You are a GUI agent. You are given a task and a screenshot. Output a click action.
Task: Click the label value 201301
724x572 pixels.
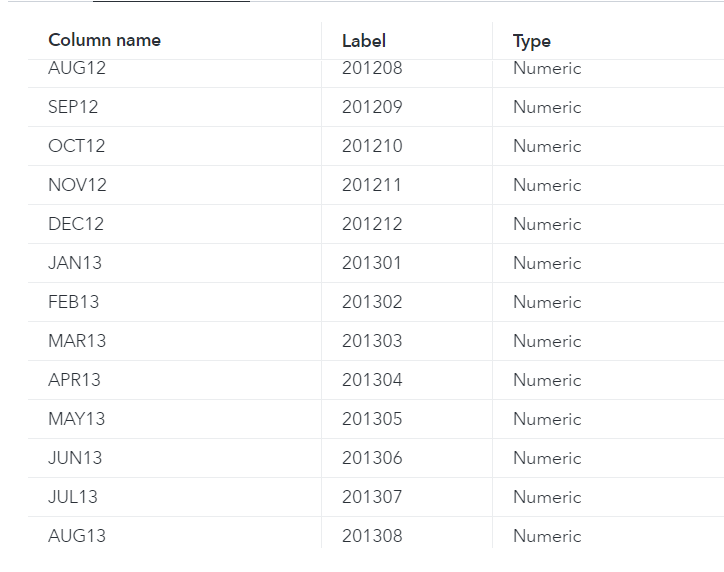tap(372, 263)
